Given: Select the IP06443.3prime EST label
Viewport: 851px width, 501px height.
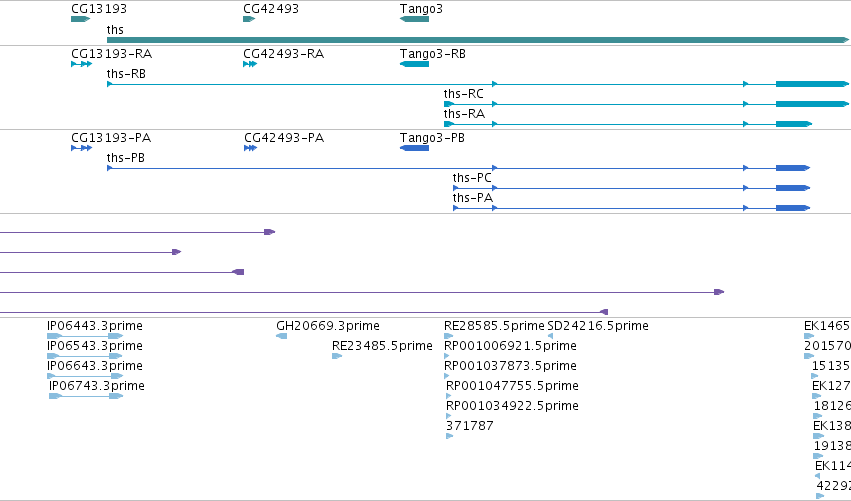Looking at the screenshot, I should [94, 326].
